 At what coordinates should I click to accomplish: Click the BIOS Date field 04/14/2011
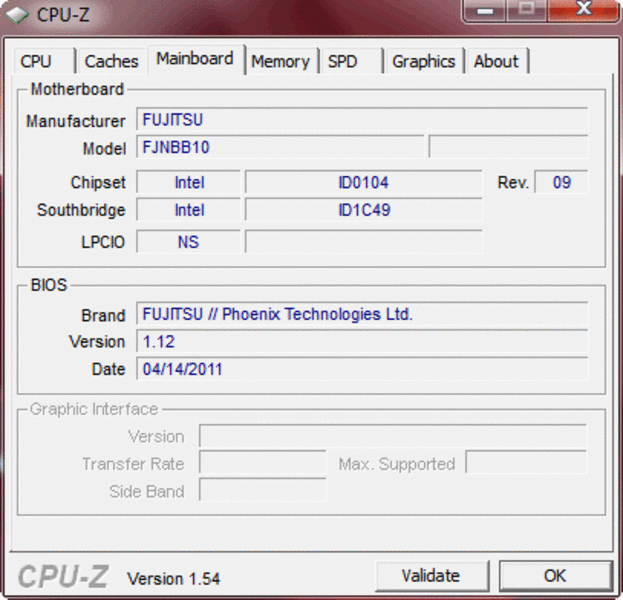[362, 369]
